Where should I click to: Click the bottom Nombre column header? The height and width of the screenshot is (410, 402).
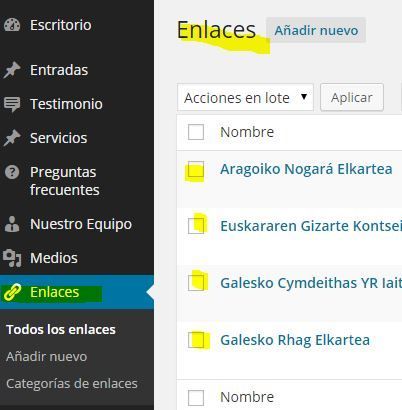[x=247, y=397]
